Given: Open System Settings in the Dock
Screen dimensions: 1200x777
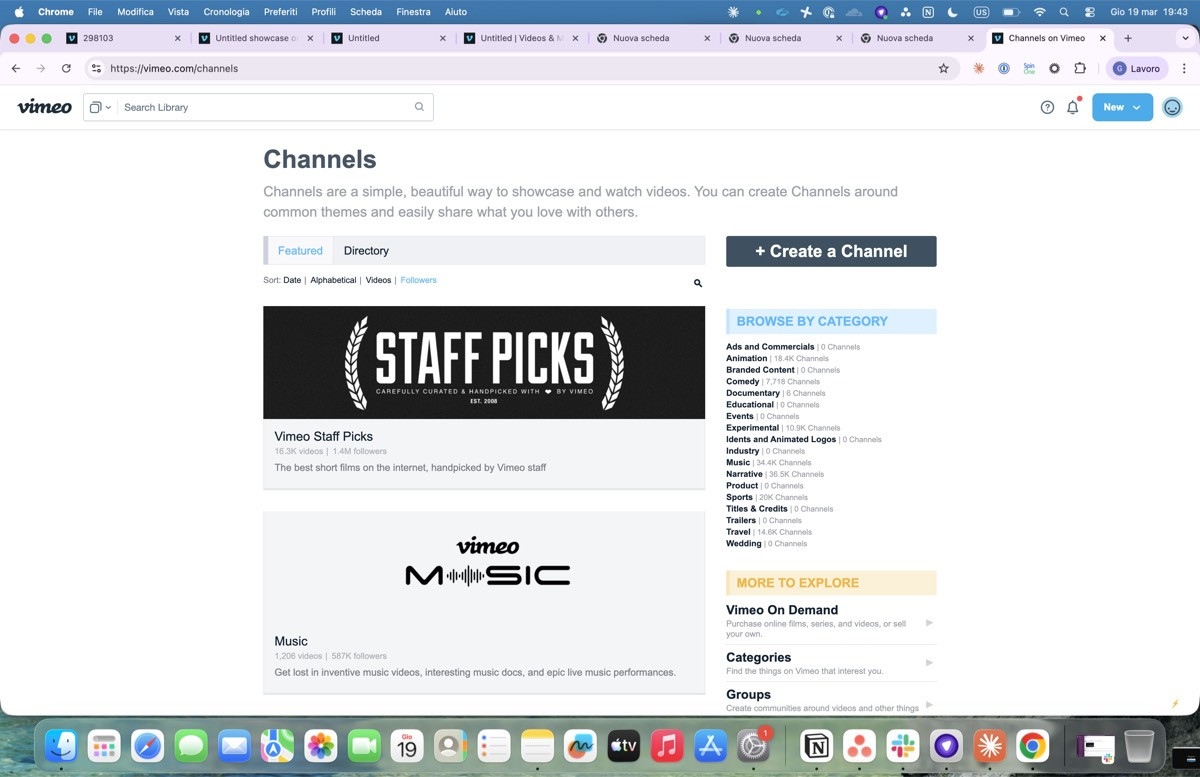Looking at the screenshot, I should click(x=752, y=745).
